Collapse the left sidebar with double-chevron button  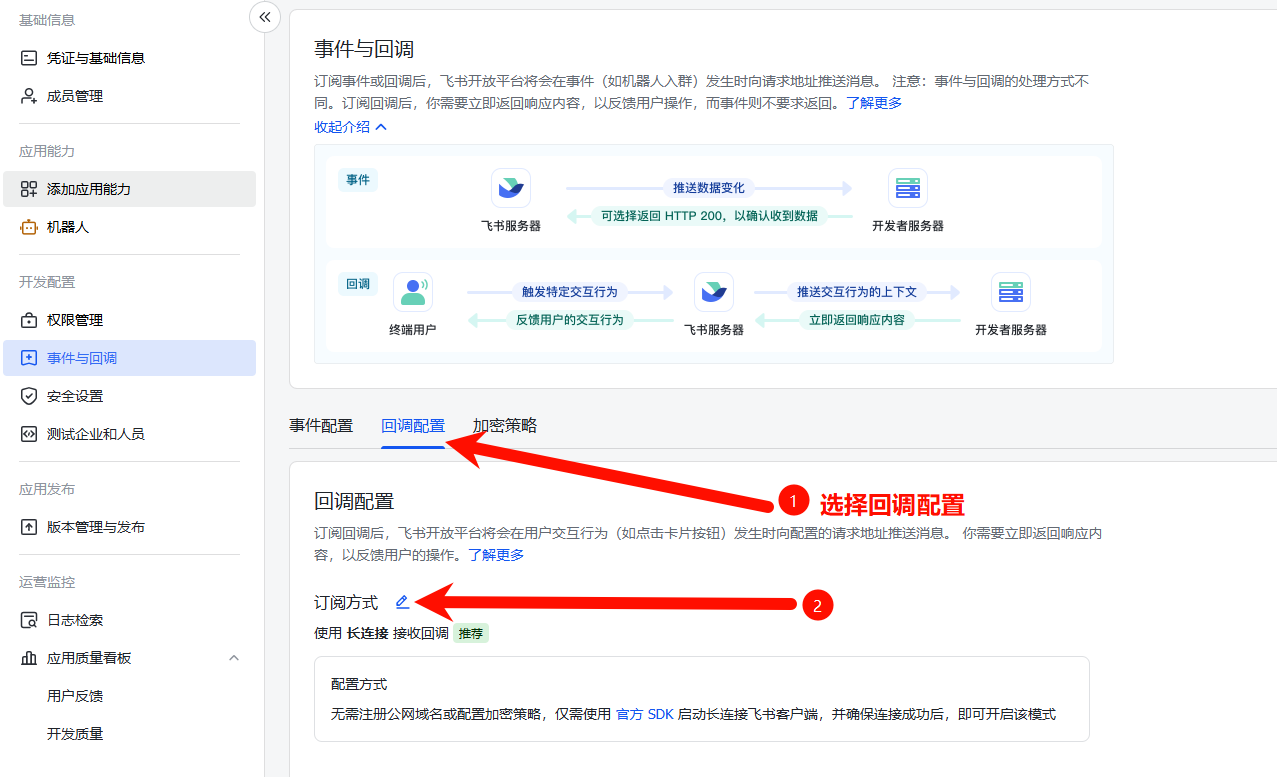tap(265, 16)
